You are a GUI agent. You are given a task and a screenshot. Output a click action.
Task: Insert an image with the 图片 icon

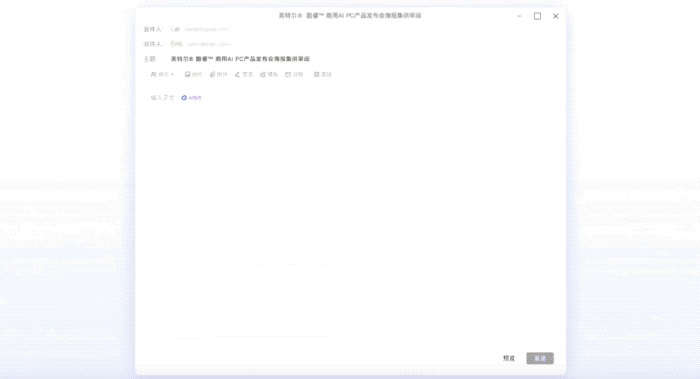click(x=193, y=75)
